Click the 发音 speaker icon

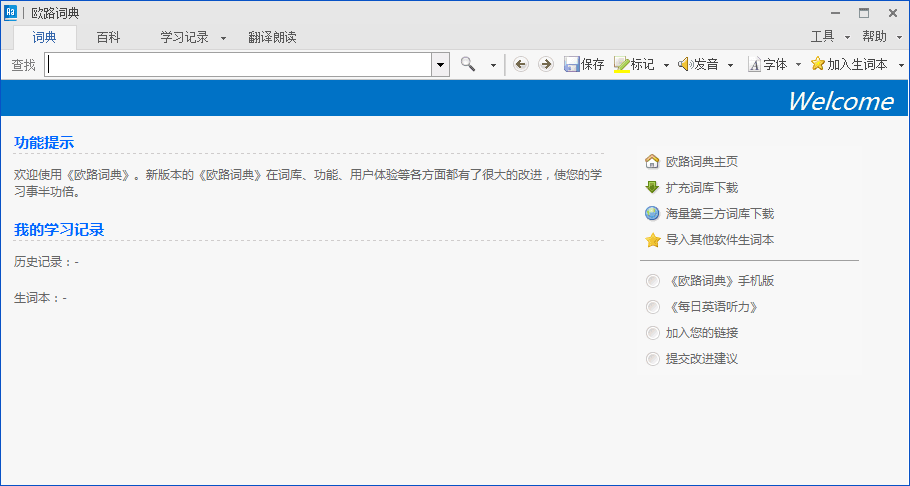[x=685, y=64]
